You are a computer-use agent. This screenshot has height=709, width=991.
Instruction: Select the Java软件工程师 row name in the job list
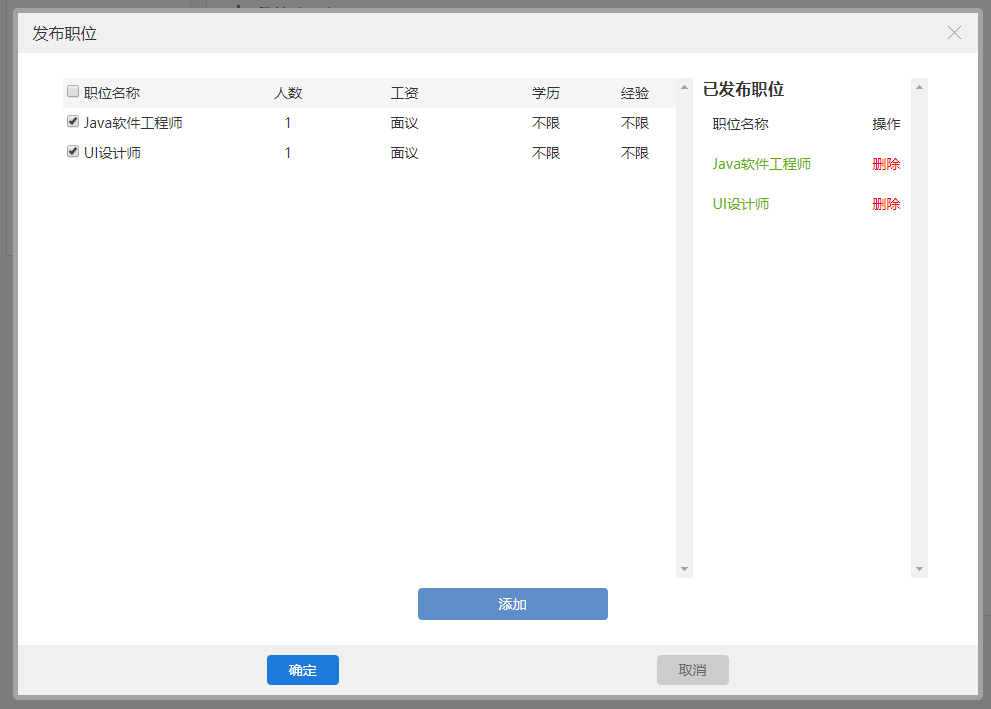[133, 123]
